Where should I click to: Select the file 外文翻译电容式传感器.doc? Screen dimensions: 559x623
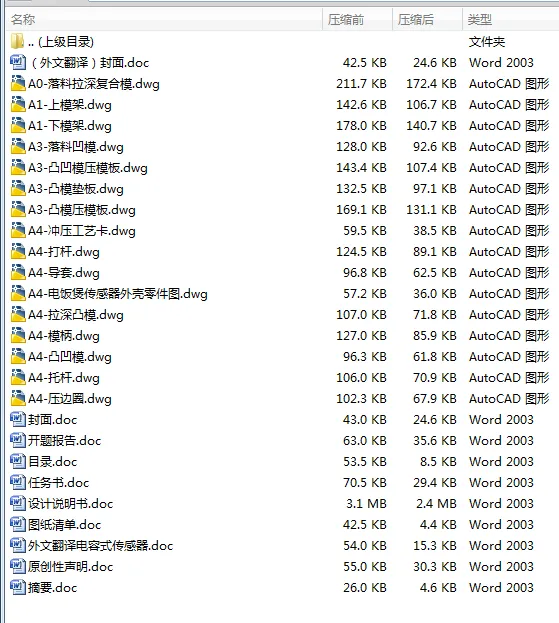[x=101, y=546]
